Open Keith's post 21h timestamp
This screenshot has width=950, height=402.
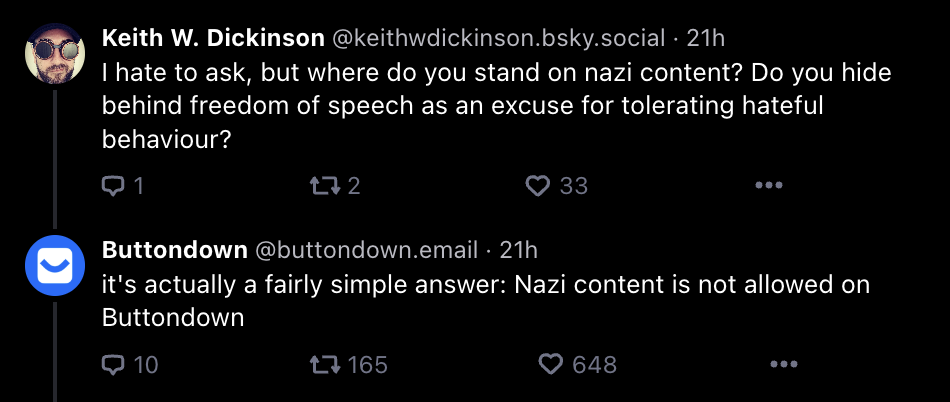(706, 39)
